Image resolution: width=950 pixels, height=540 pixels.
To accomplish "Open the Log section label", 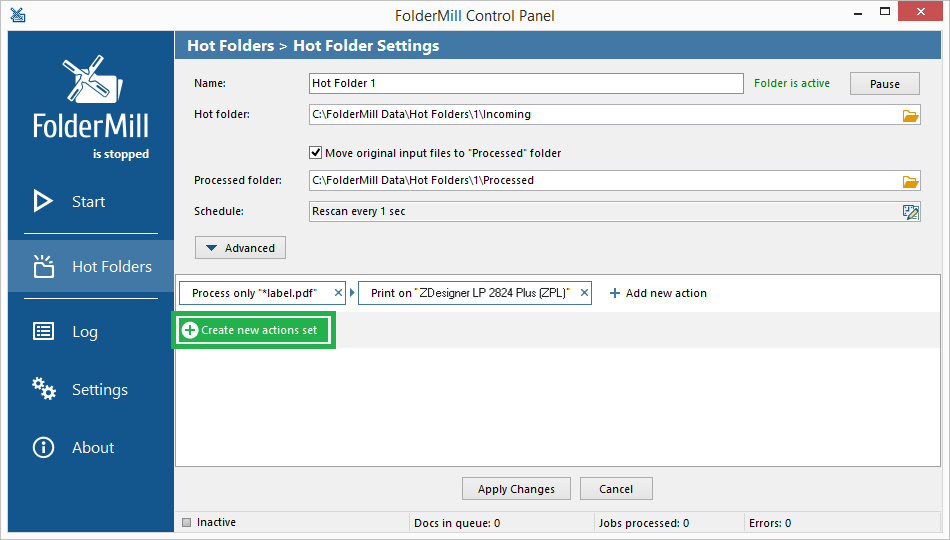I will (85, 332).
